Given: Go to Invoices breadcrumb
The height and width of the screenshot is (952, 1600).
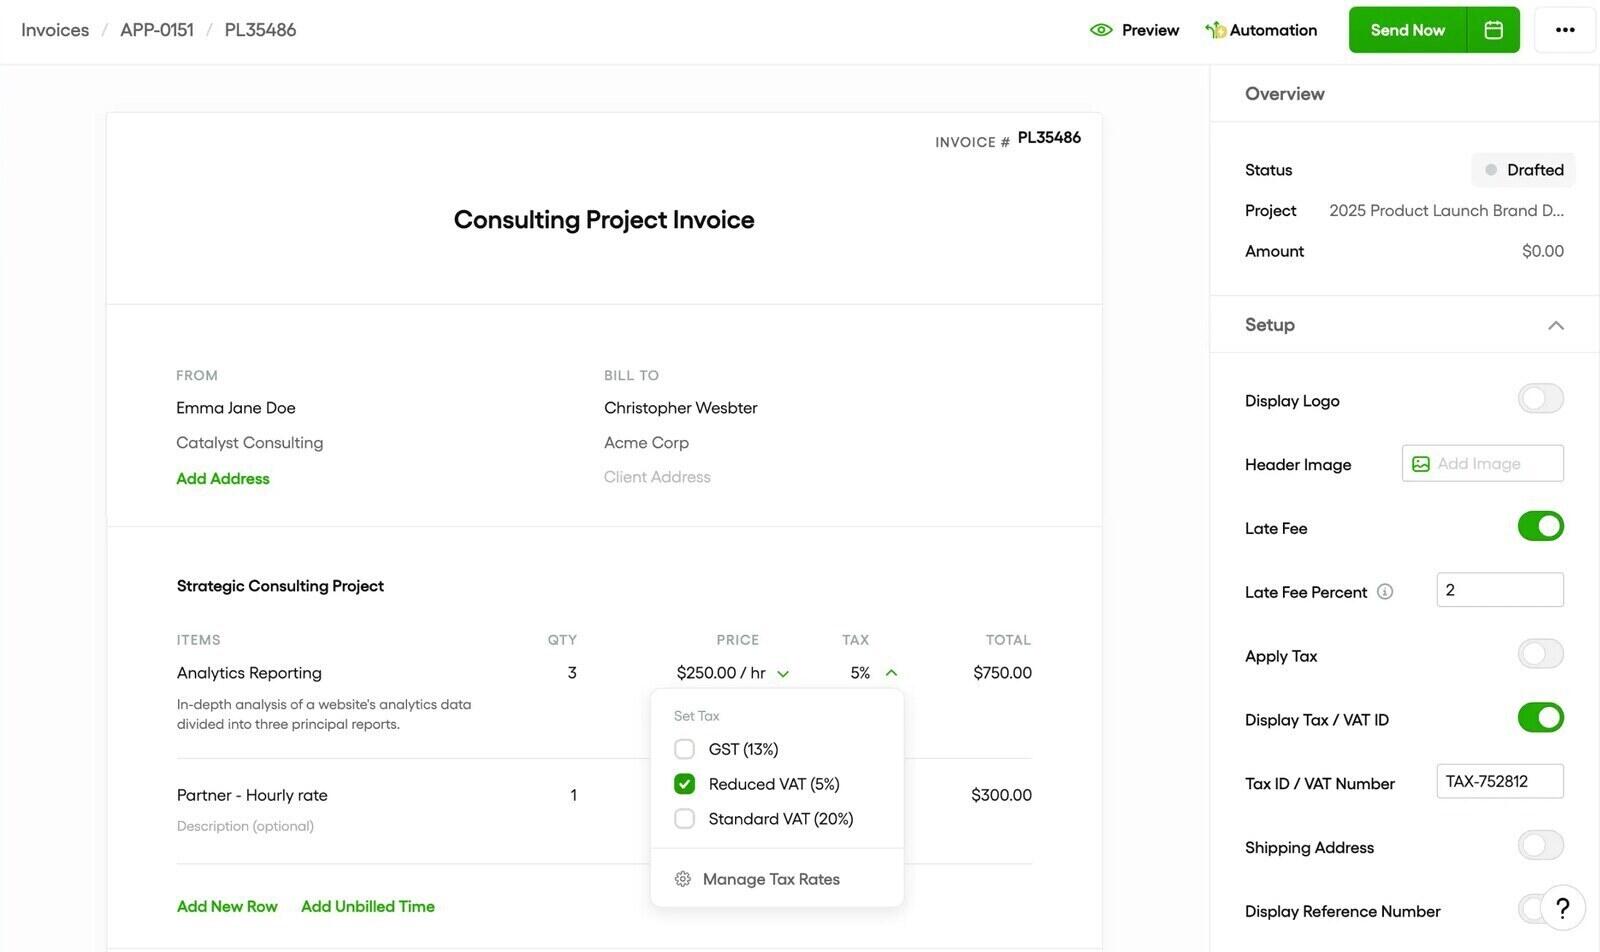Looking at the screenshot, I should 55,30.
